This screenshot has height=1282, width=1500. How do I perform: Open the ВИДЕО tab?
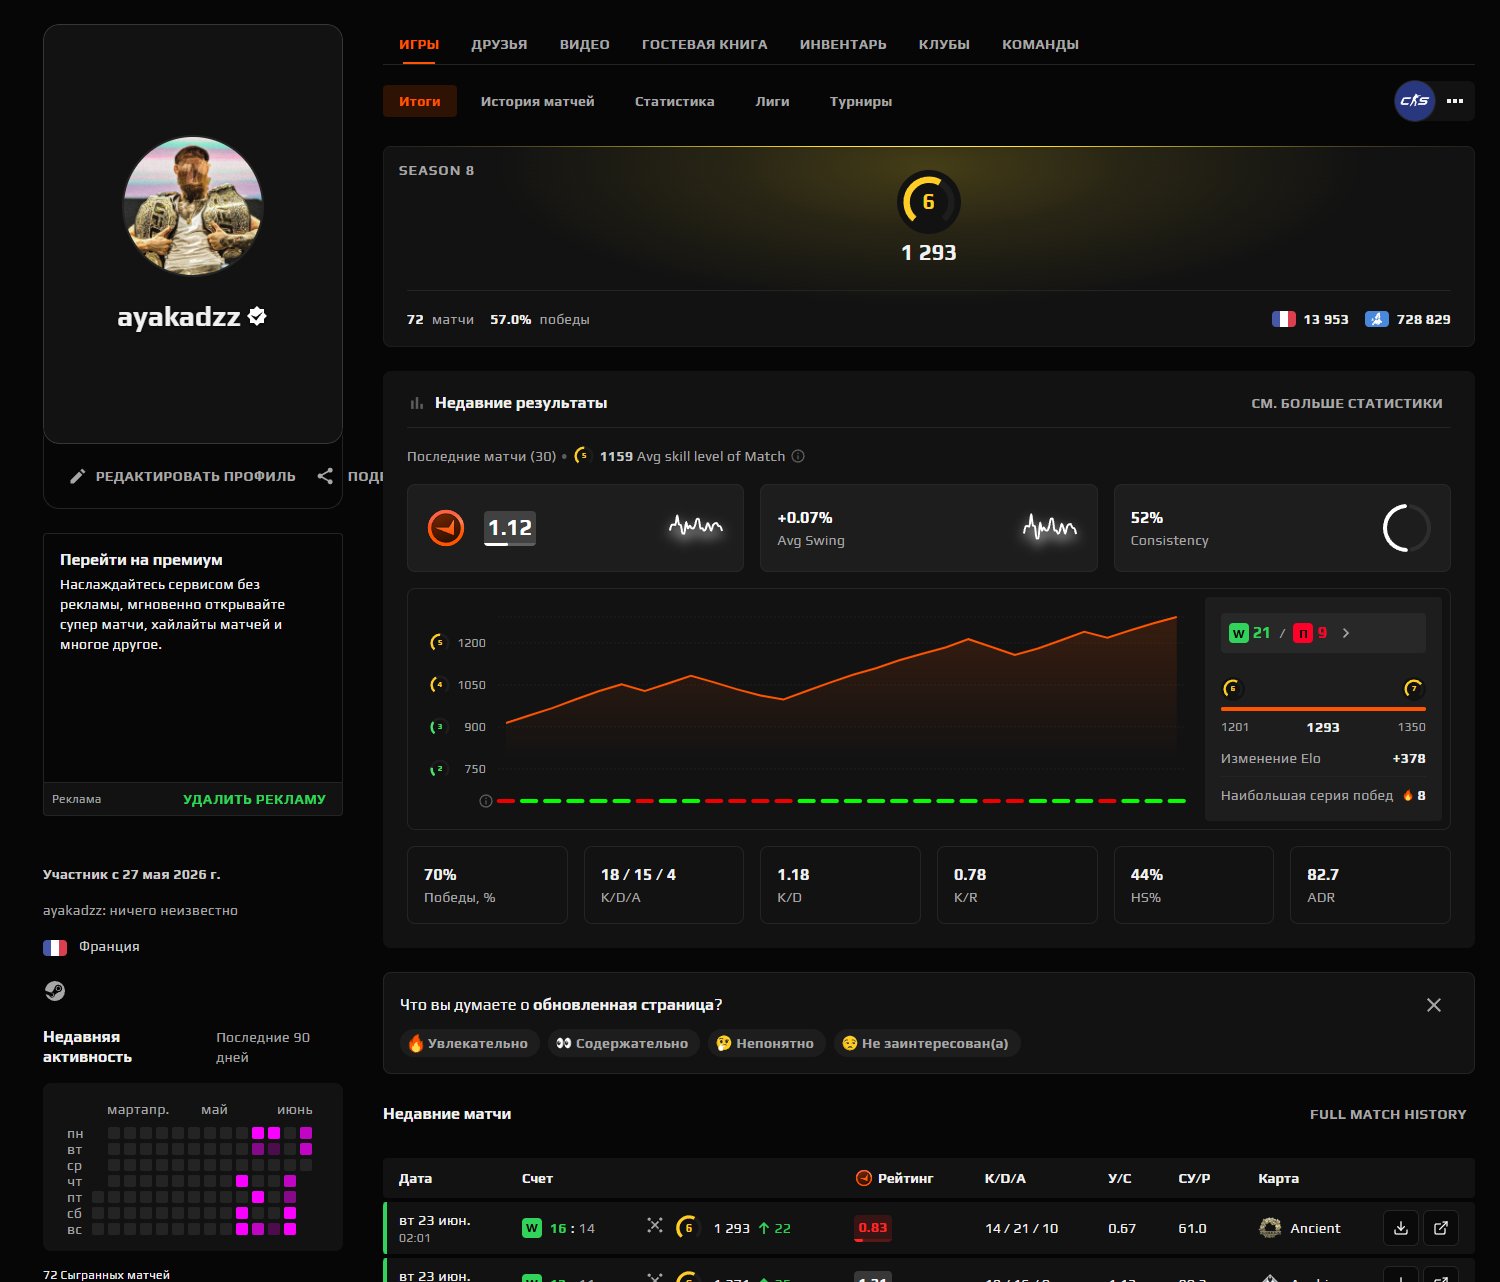tap(585, 44)
